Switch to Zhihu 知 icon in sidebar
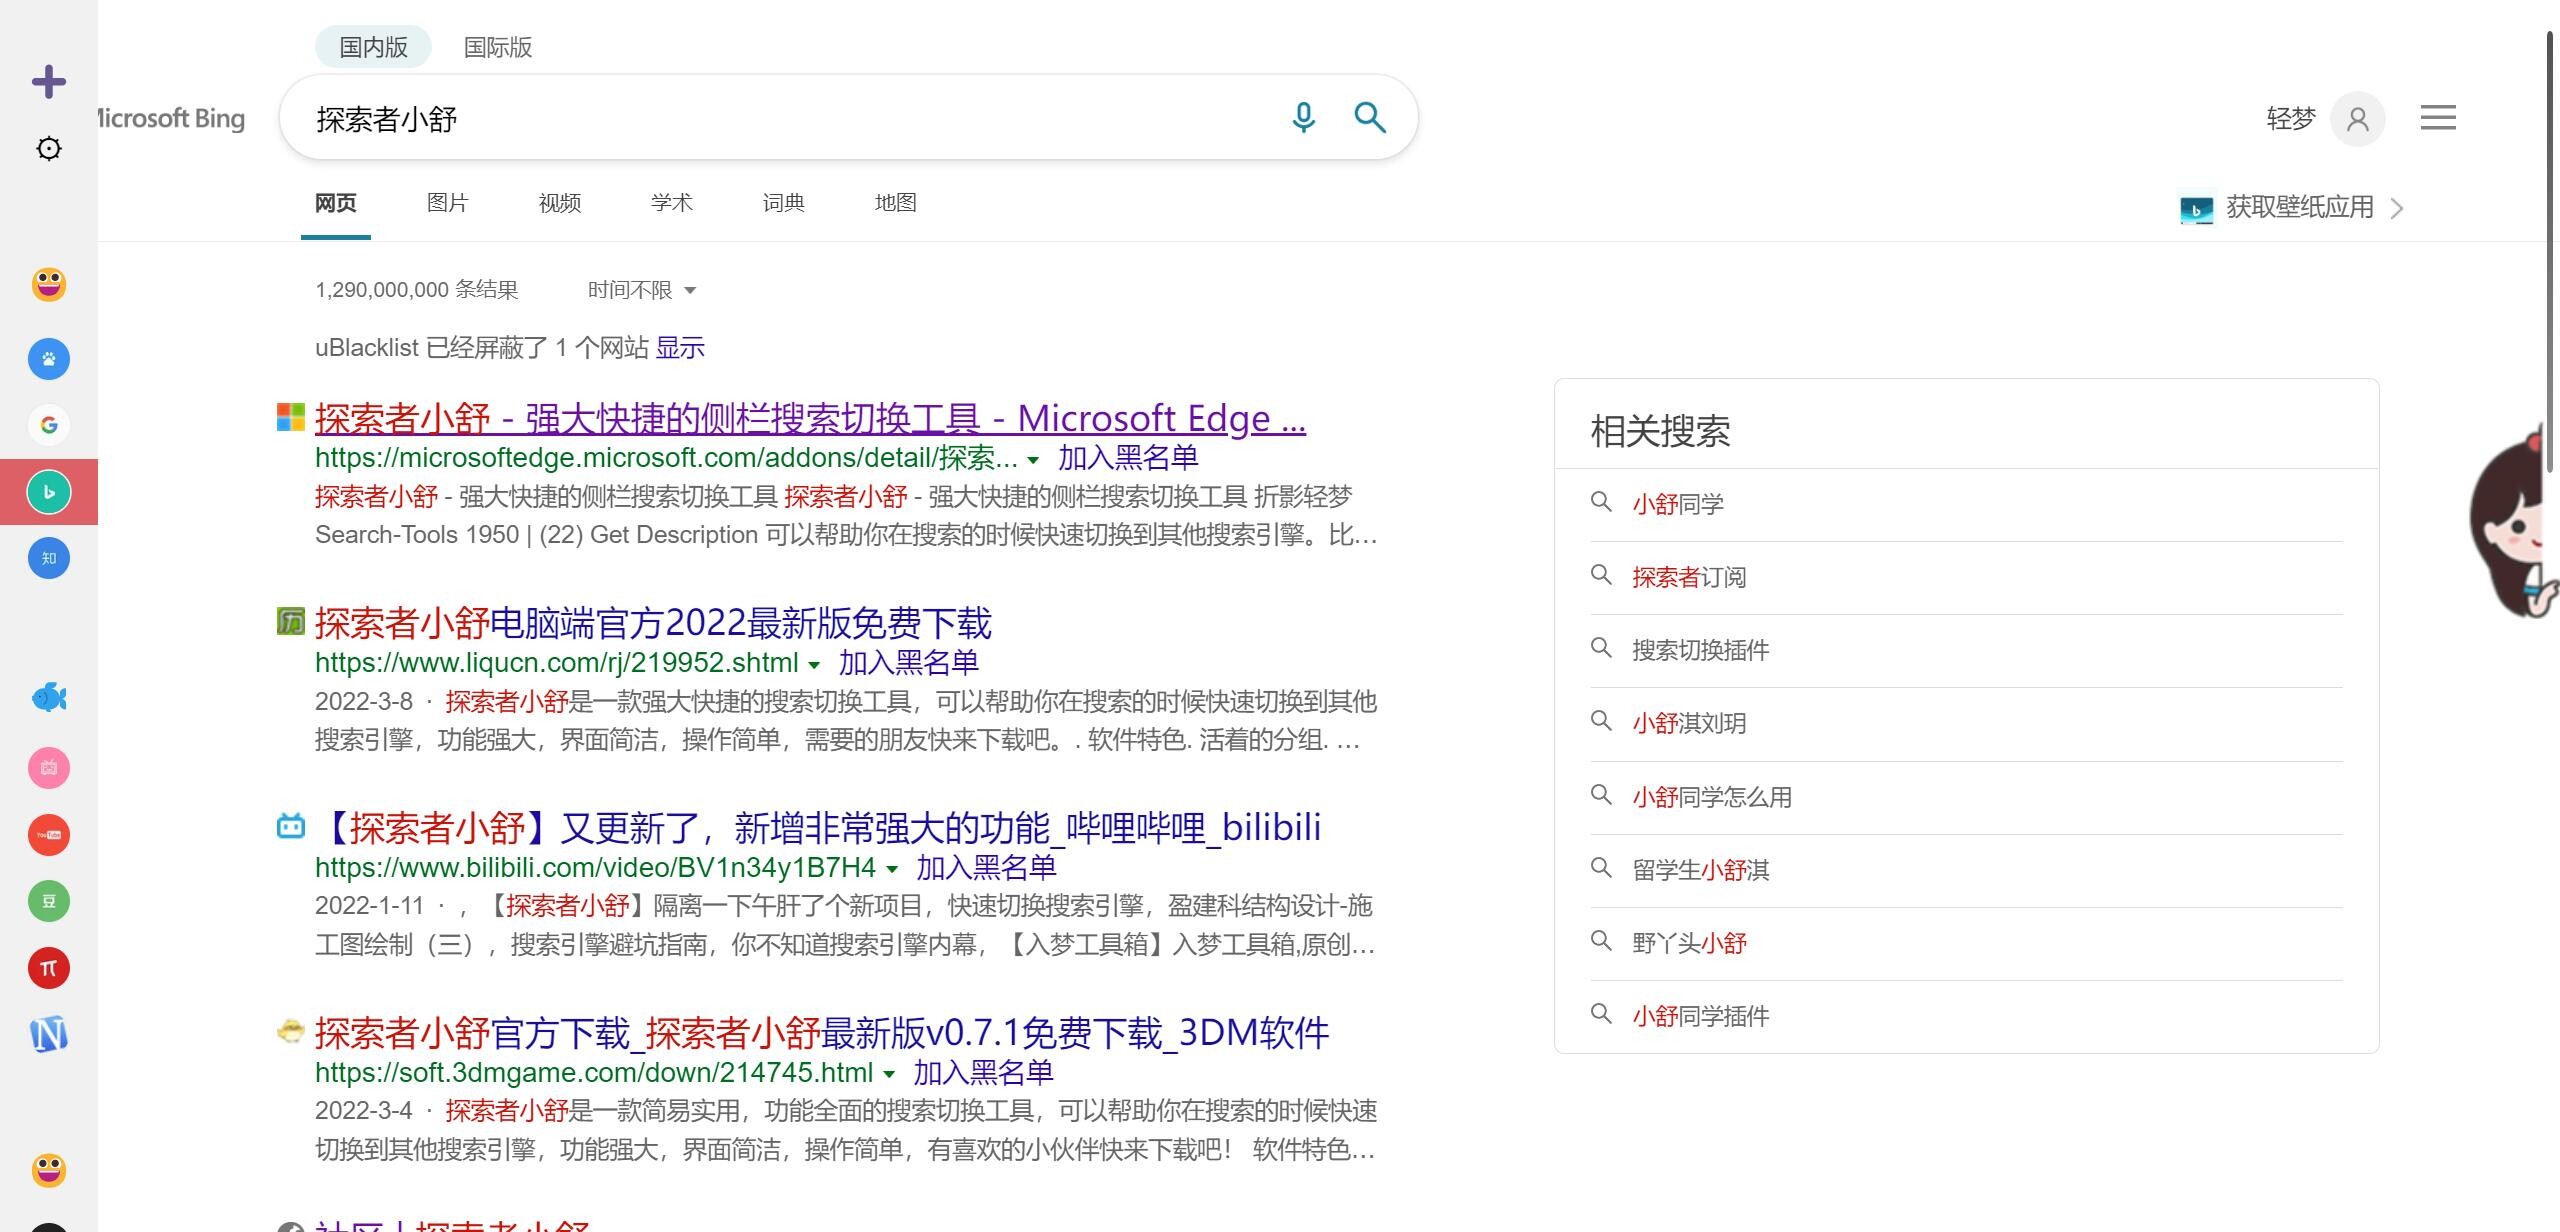 49,558
